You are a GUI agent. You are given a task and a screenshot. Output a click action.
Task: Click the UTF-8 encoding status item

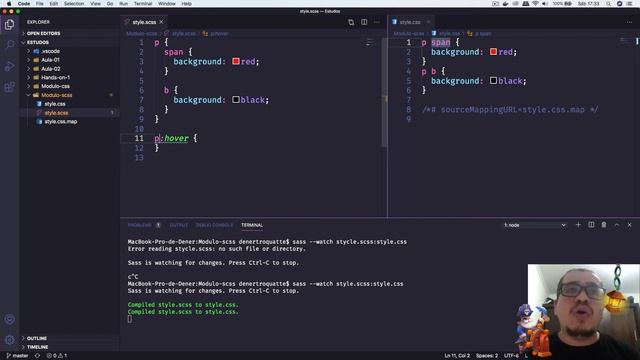[511, 356]
